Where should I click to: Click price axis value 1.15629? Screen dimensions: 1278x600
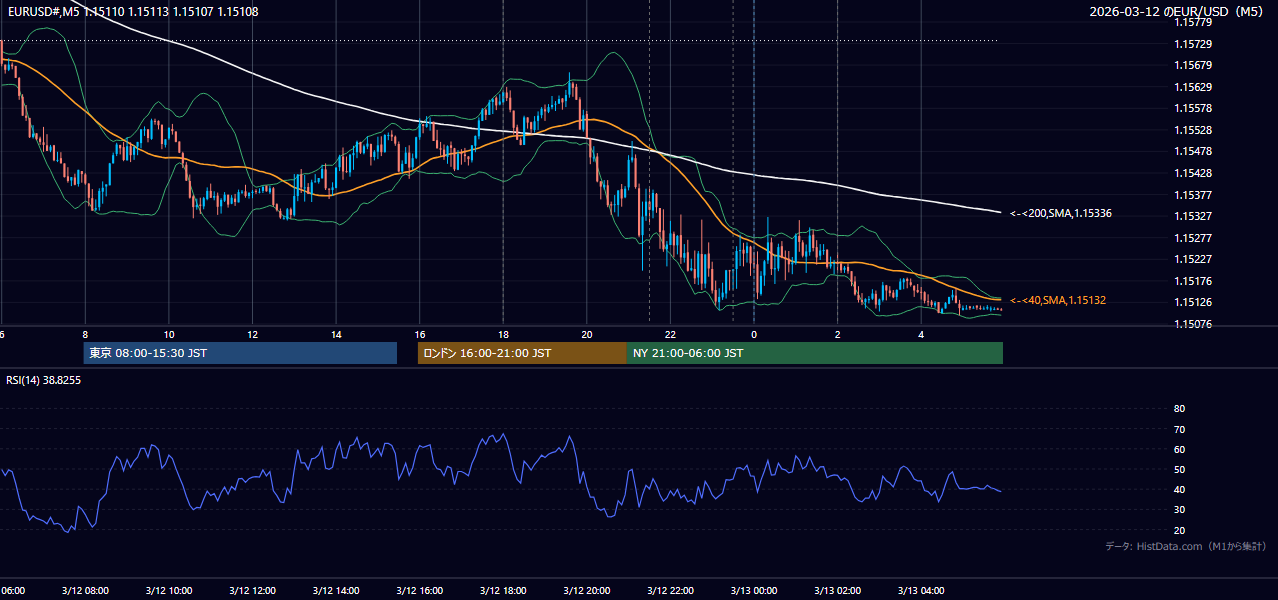tap(1193, 88)
